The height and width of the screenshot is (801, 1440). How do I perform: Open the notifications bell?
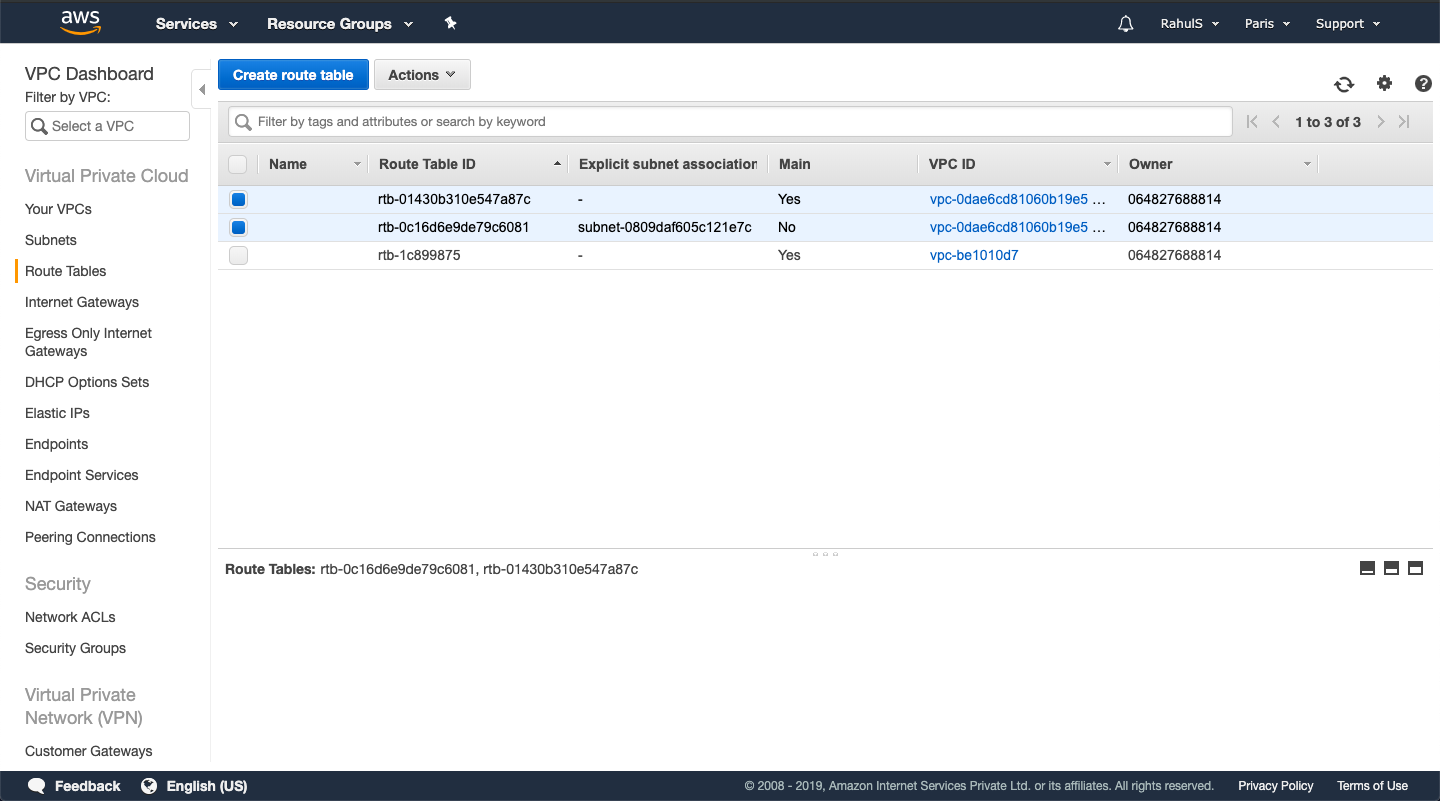[1125, 22]
